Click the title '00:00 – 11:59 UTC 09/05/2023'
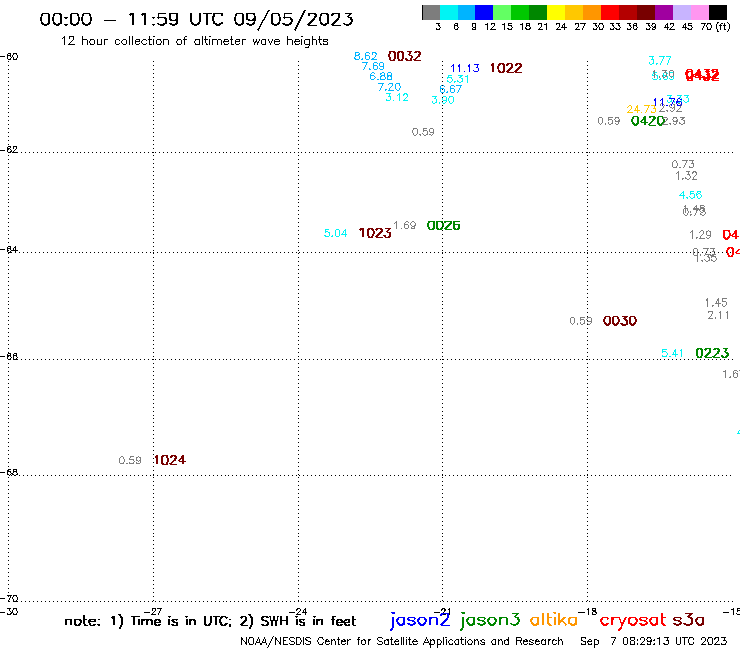 pos(196,19)
